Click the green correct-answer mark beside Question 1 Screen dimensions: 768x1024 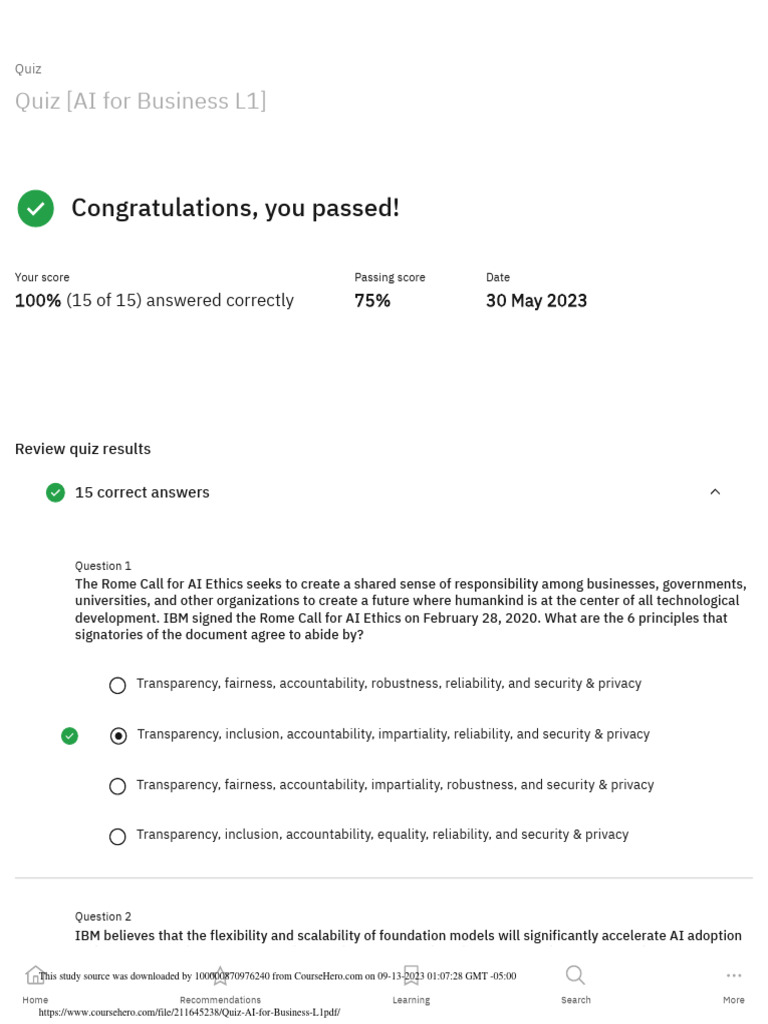[x=69, y=736]
